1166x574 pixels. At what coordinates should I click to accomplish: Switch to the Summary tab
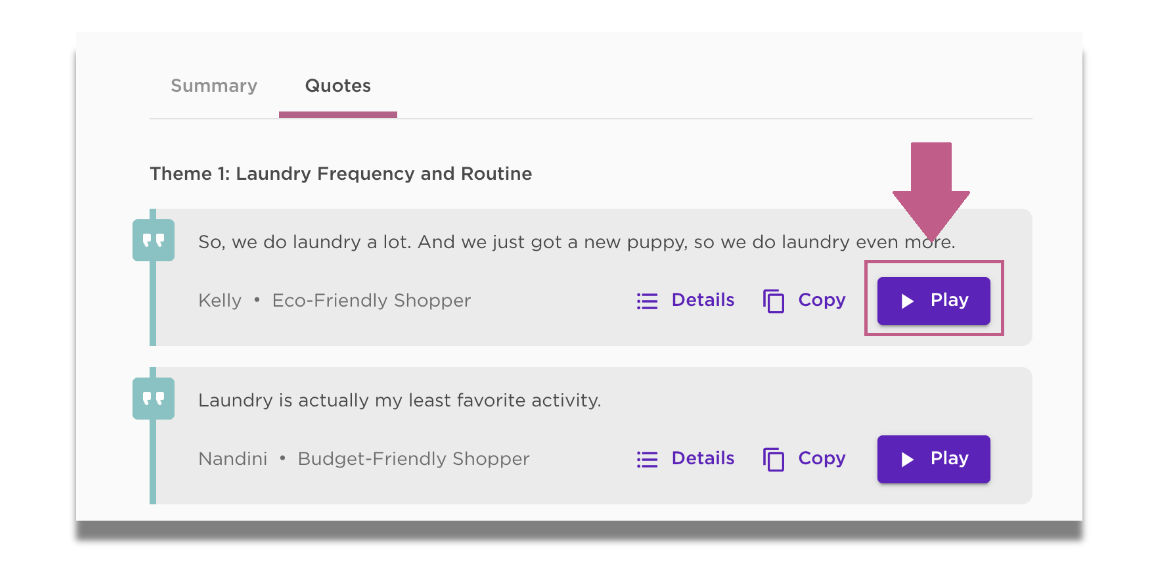(213, 86)
